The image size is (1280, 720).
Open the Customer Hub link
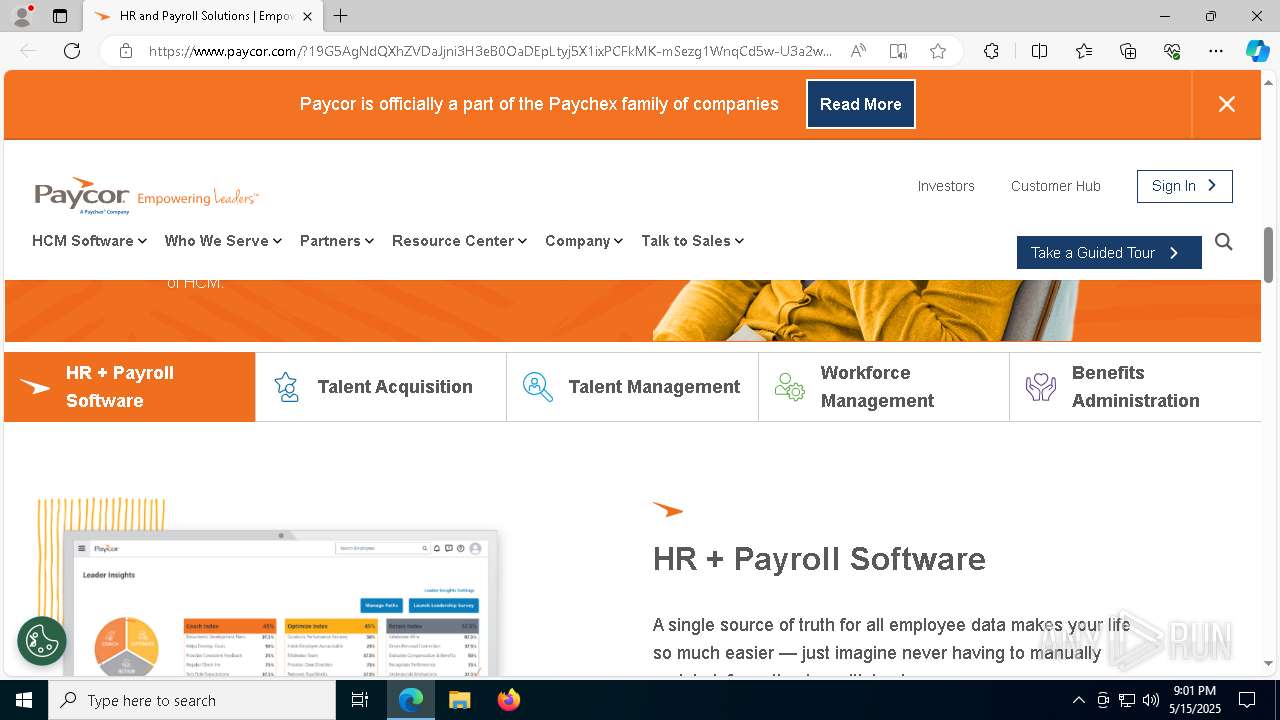pos(1056,186)
